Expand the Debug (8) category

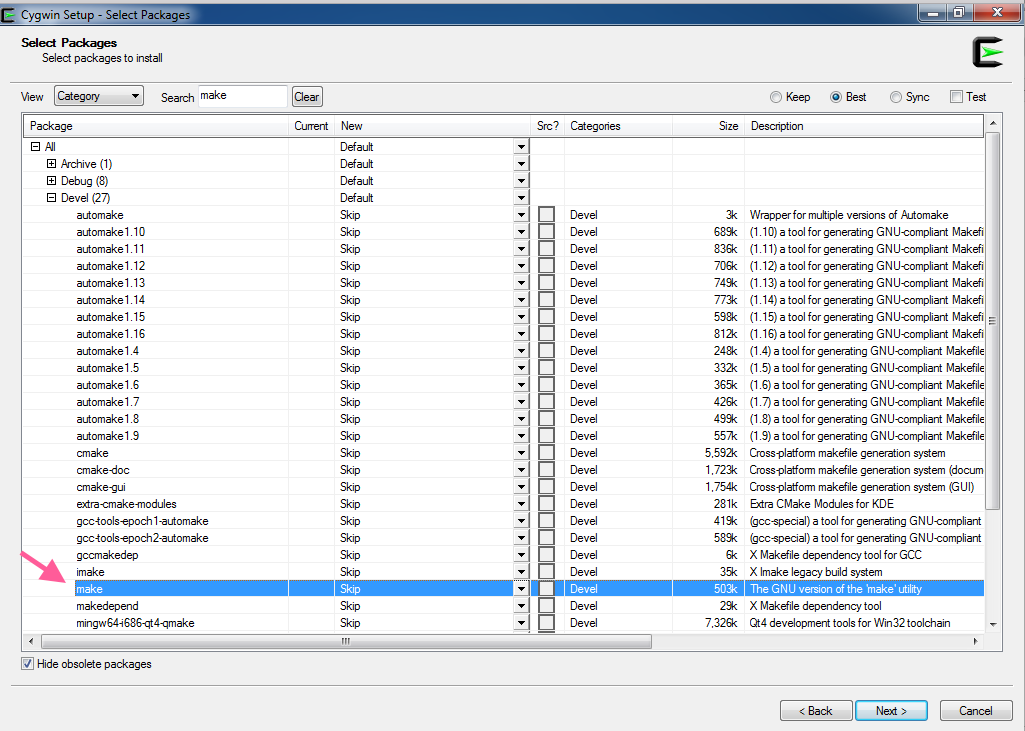coord(52,180)
